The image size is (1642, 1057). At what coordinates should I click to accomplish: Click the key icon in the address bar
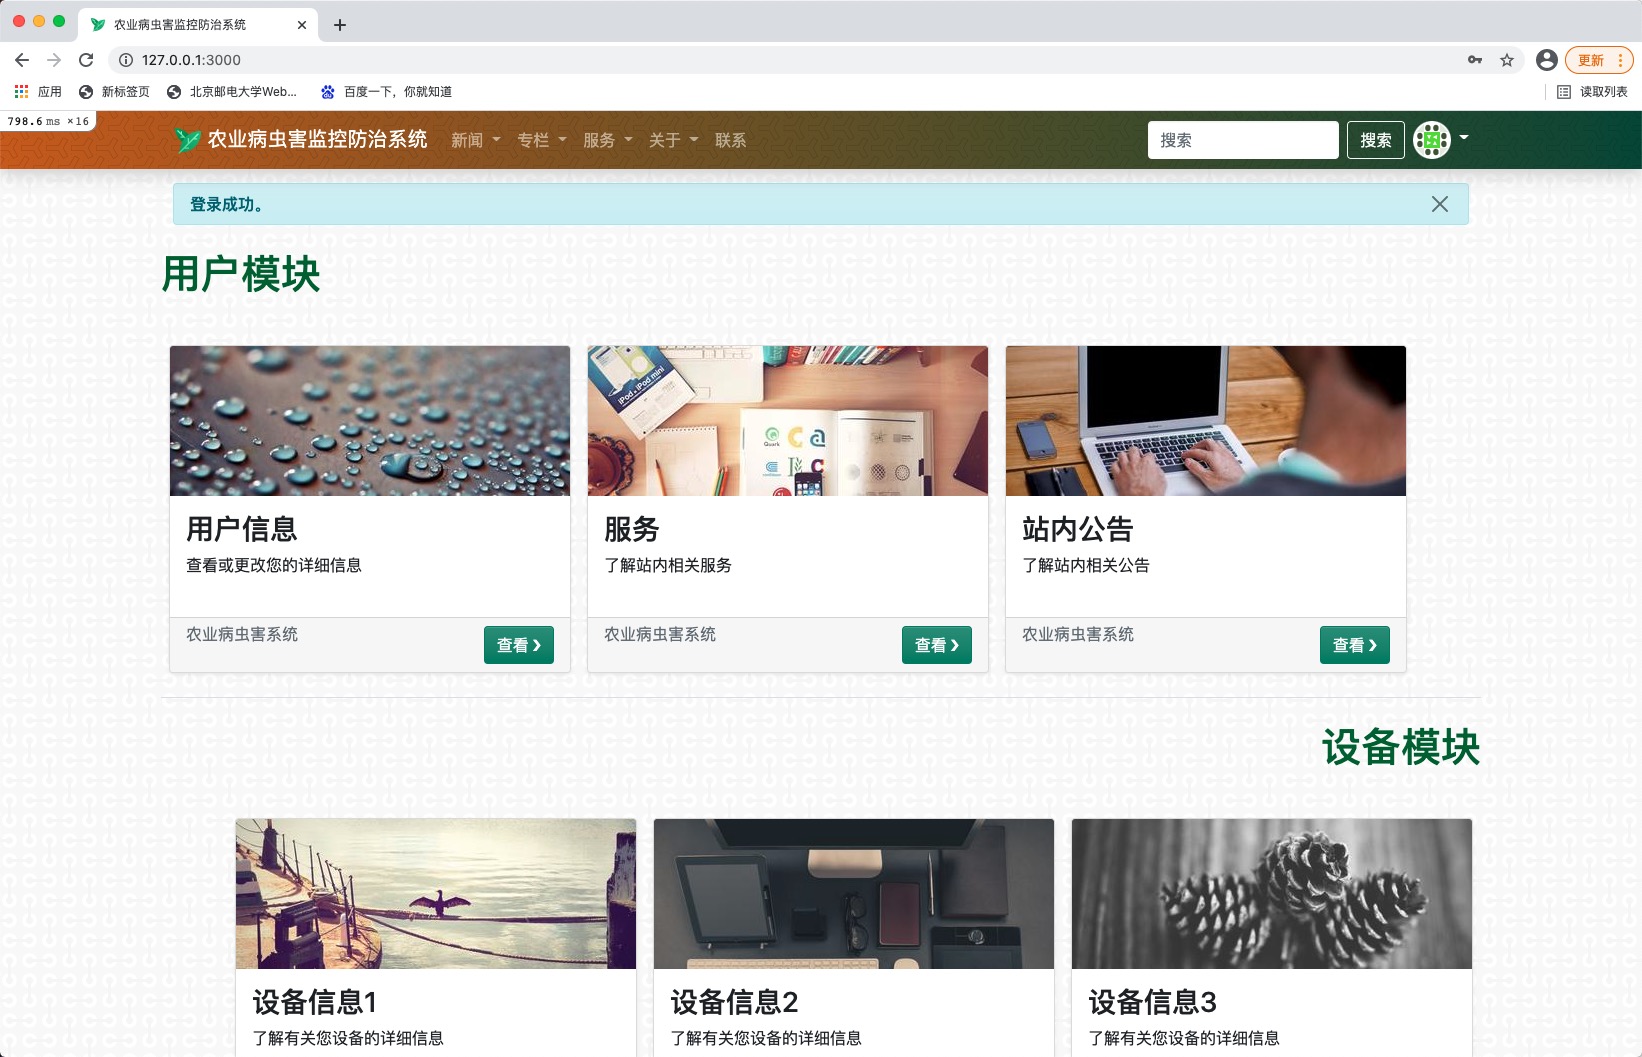tap(1473, 60)
